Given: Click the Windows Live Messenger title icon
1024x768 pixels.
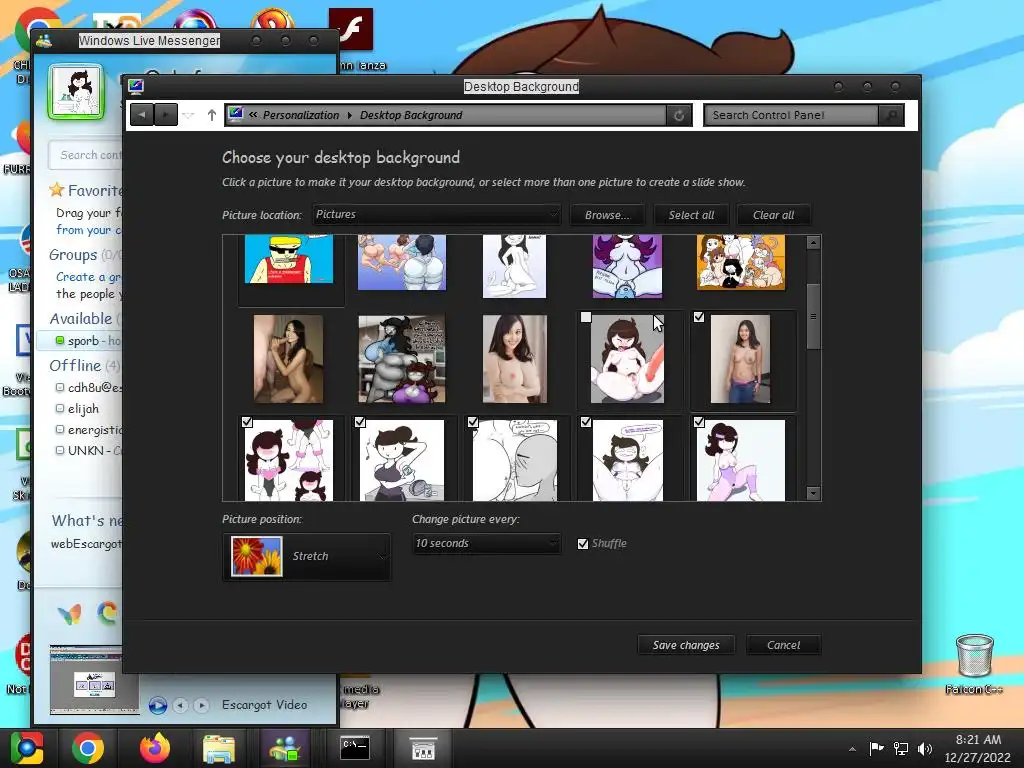Looking at the screenshot, I should [44, 40].
